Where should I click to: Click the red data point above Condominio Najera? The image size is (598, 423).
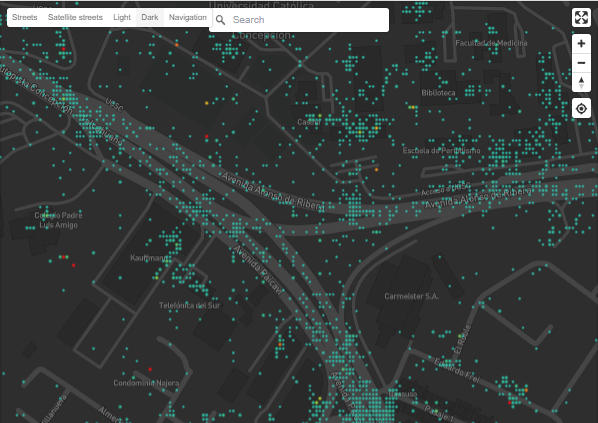[x=150, y=369]
